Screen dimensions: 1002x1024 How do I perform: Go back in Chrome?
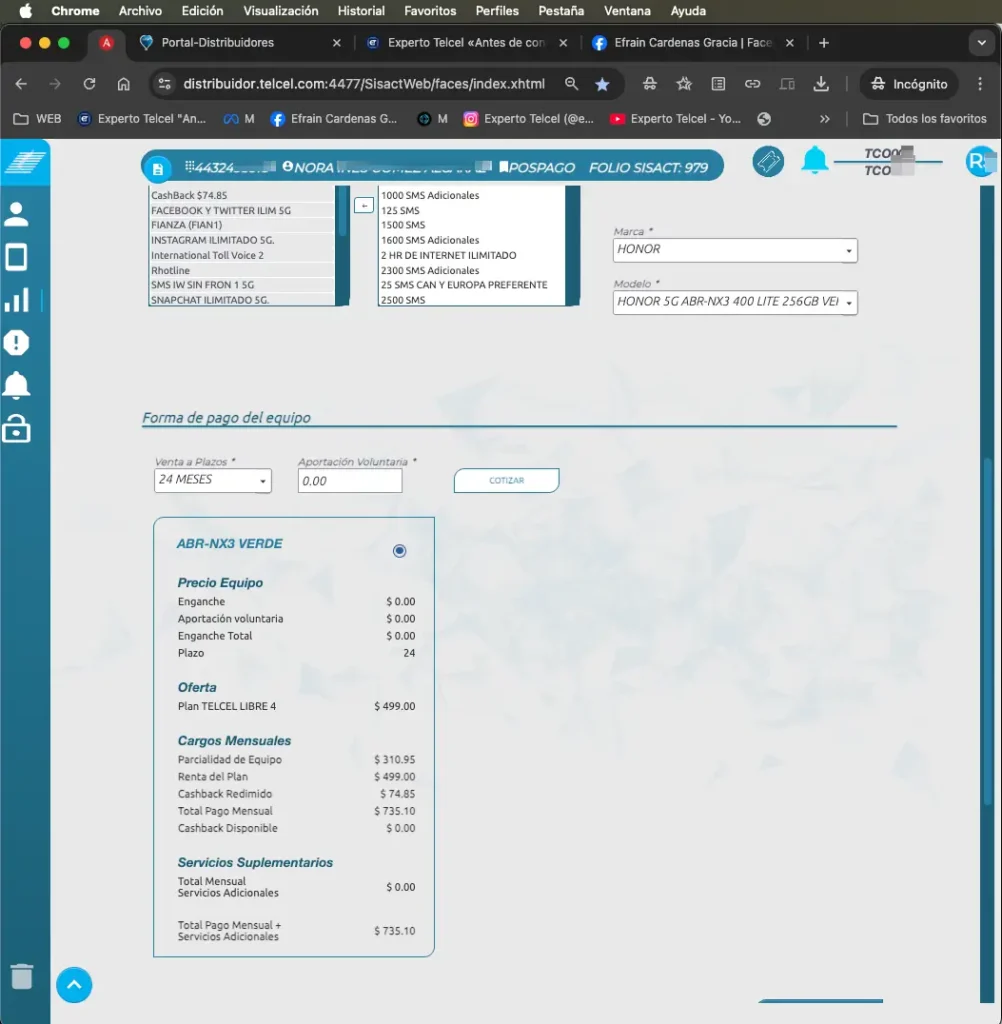pos(21,84)
